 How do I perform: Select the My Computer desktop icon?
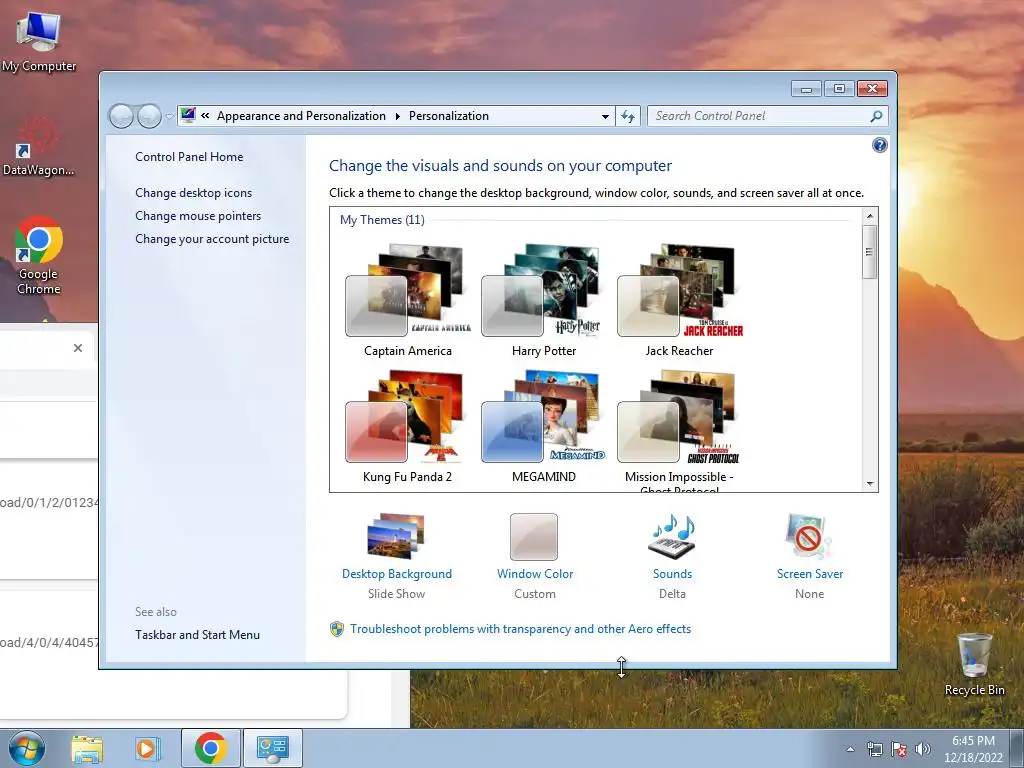(39, 41)
